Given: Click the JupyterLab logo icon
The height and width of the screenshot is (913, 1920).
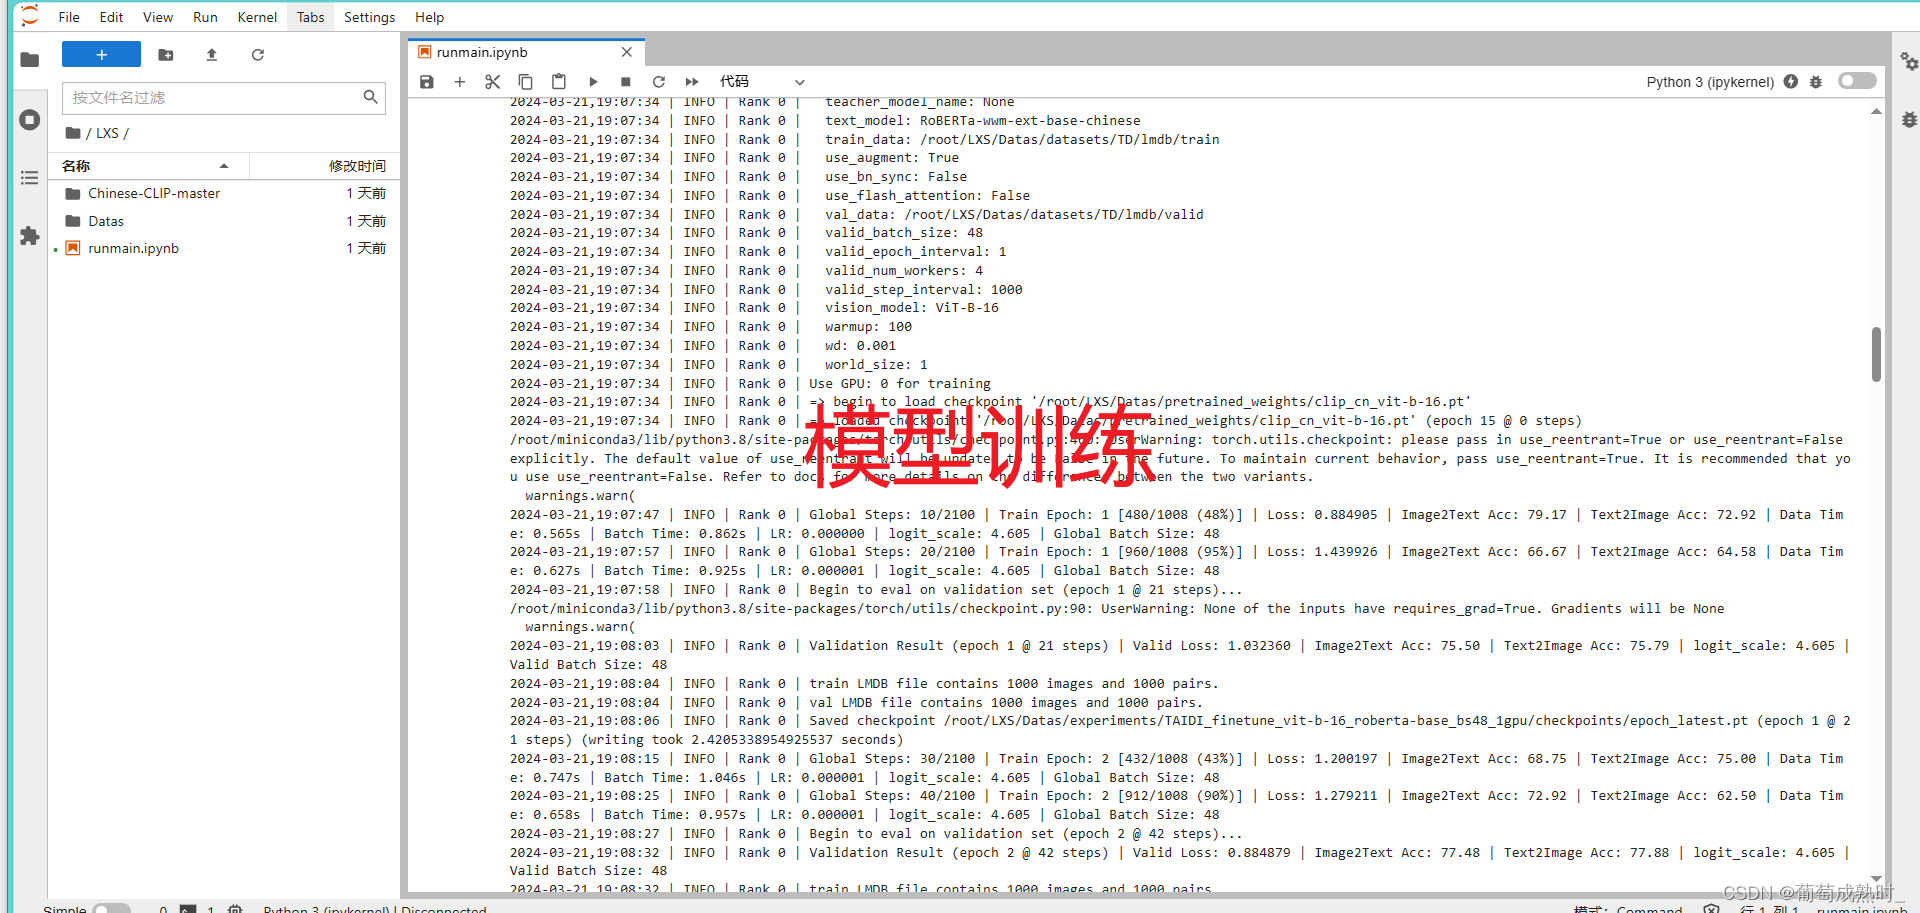Looking at the screenshot, I should click(29, 16).
